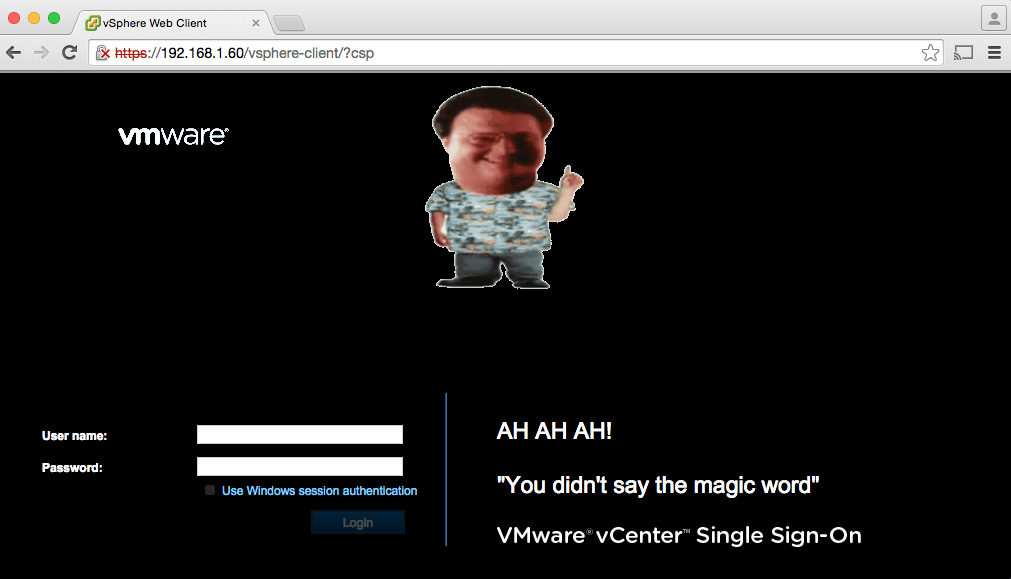Click the Use Windows session authentication label
Viewport: 1011px width, 579px height.
coord(319,491)
